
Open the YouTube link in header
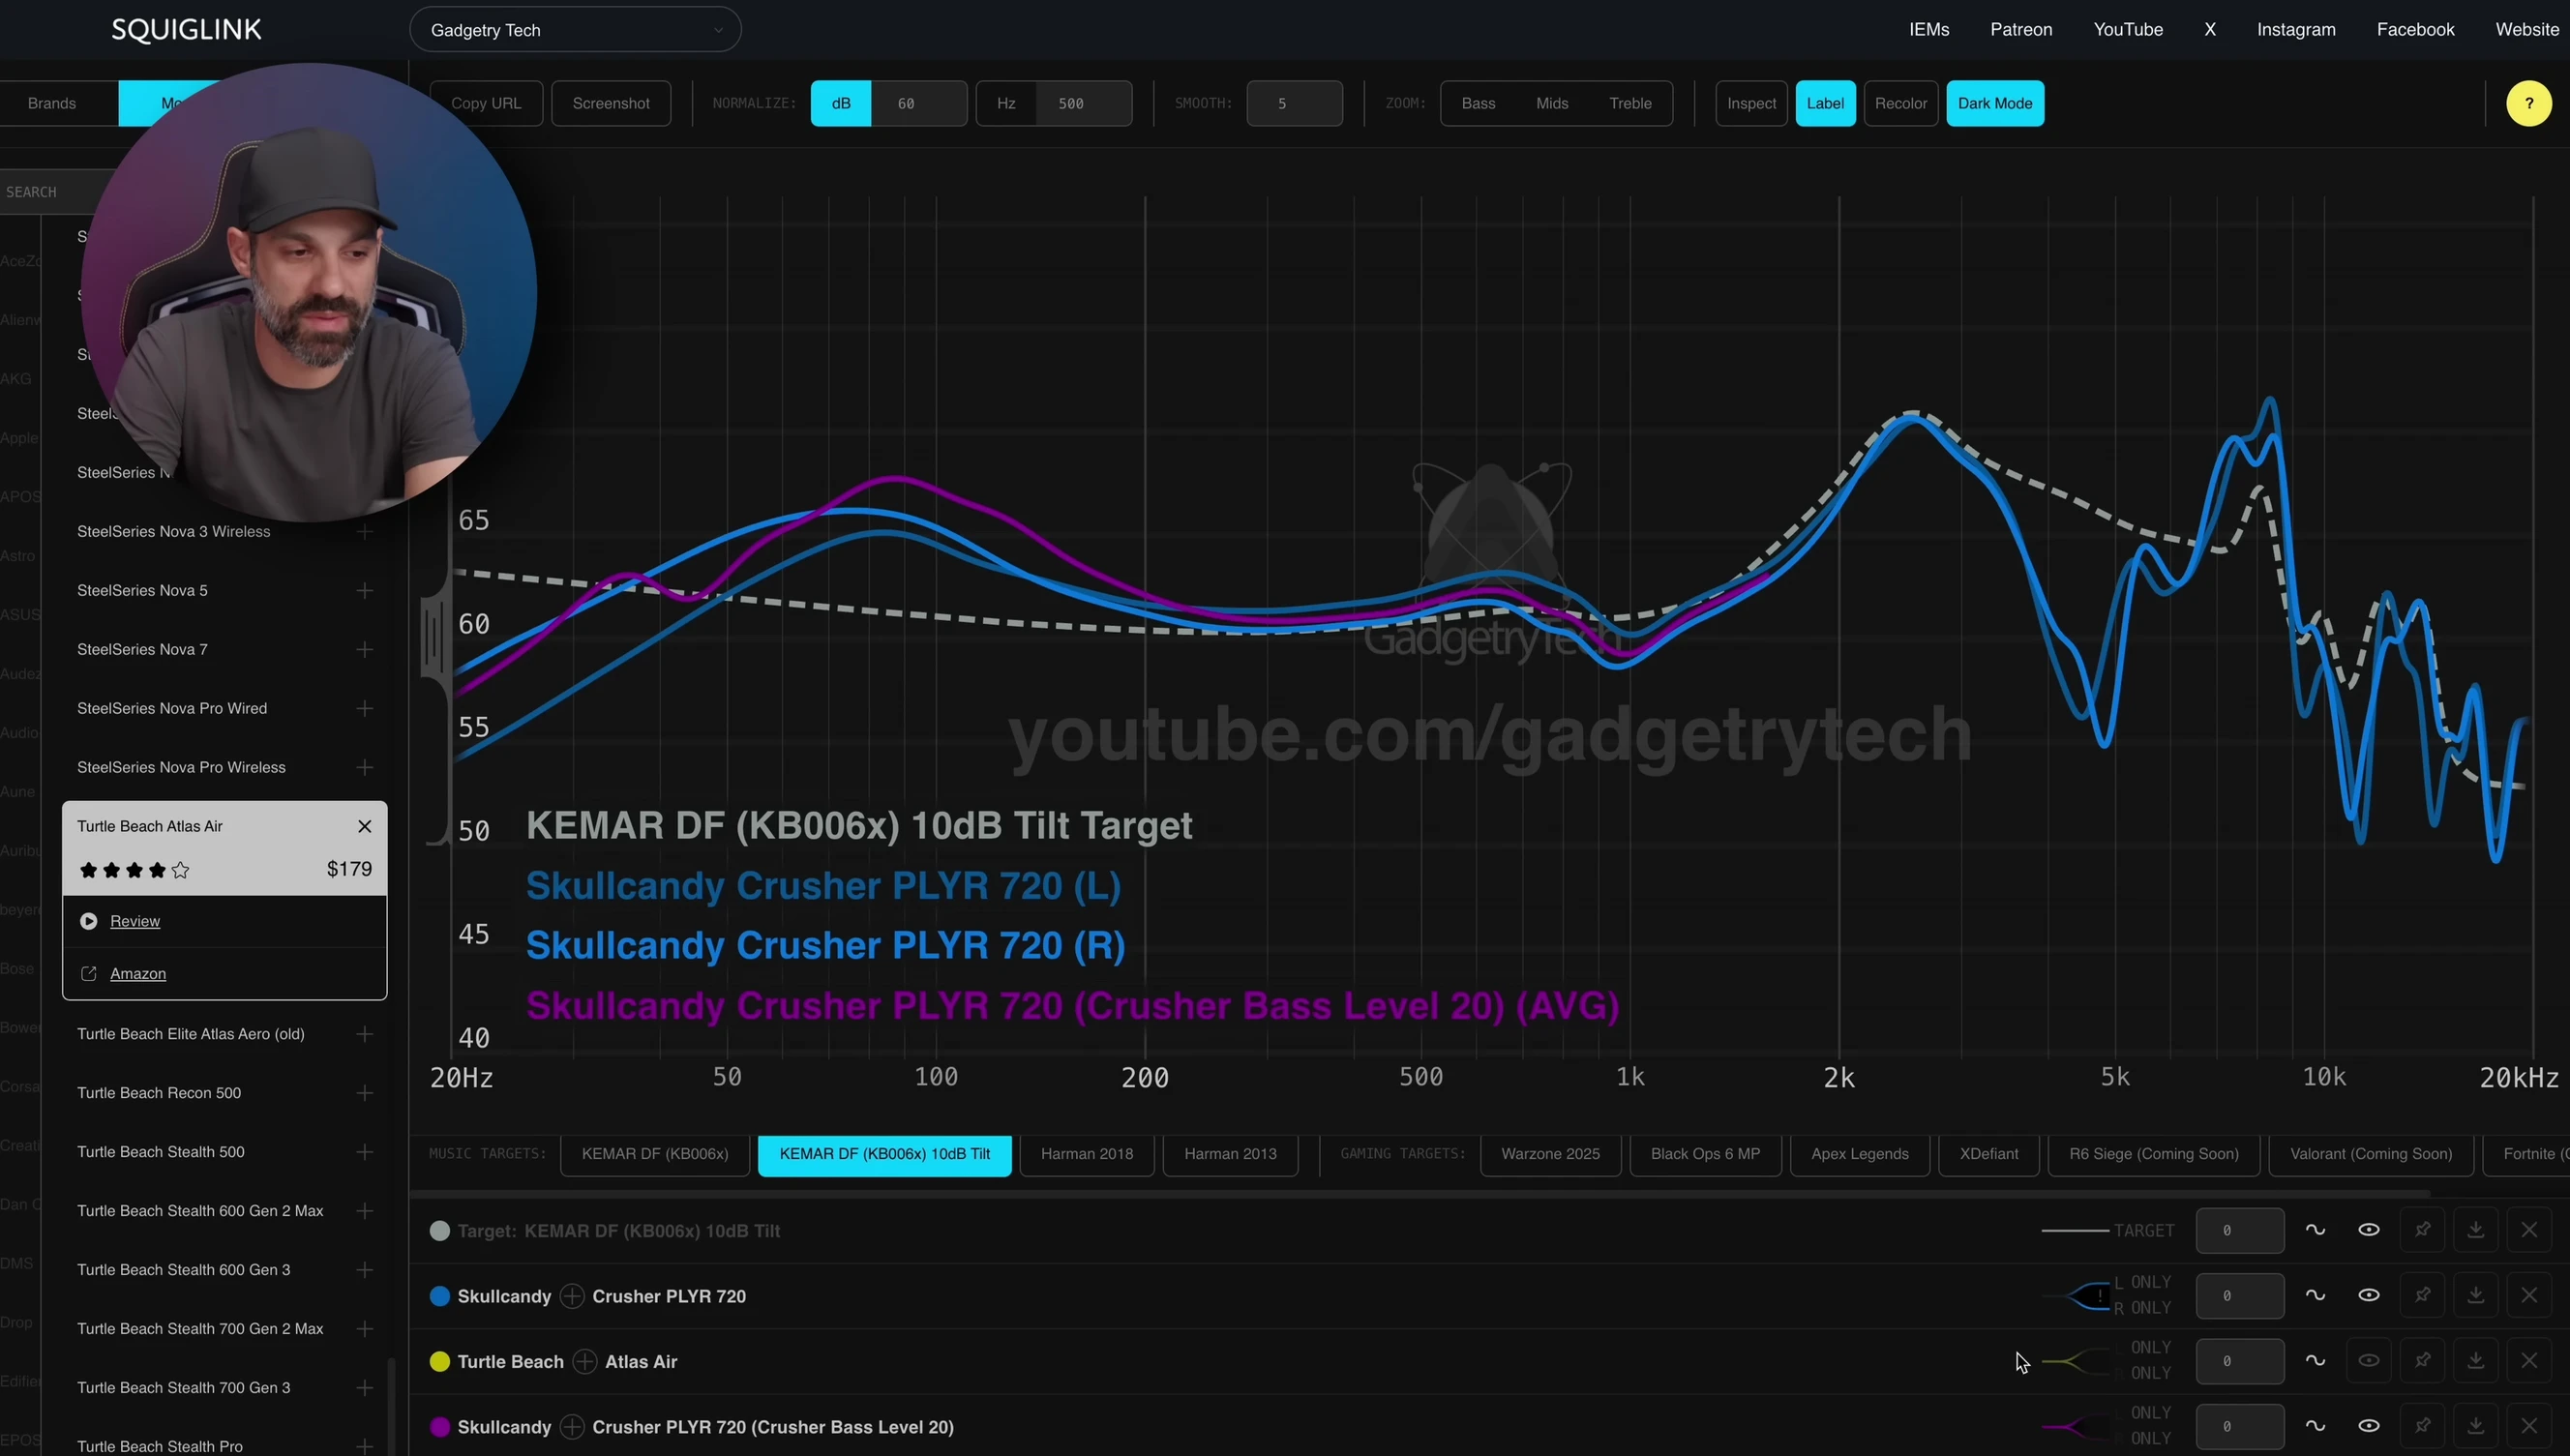point(2128,30)
